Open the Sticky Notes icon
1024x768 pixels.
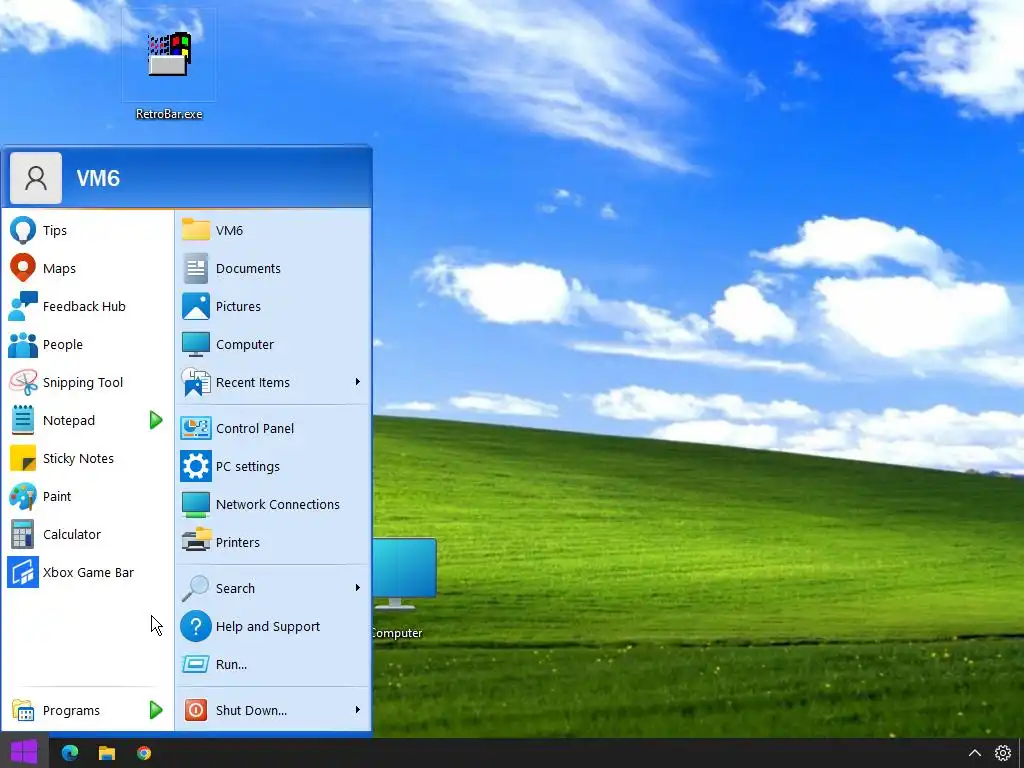[23, 458]
